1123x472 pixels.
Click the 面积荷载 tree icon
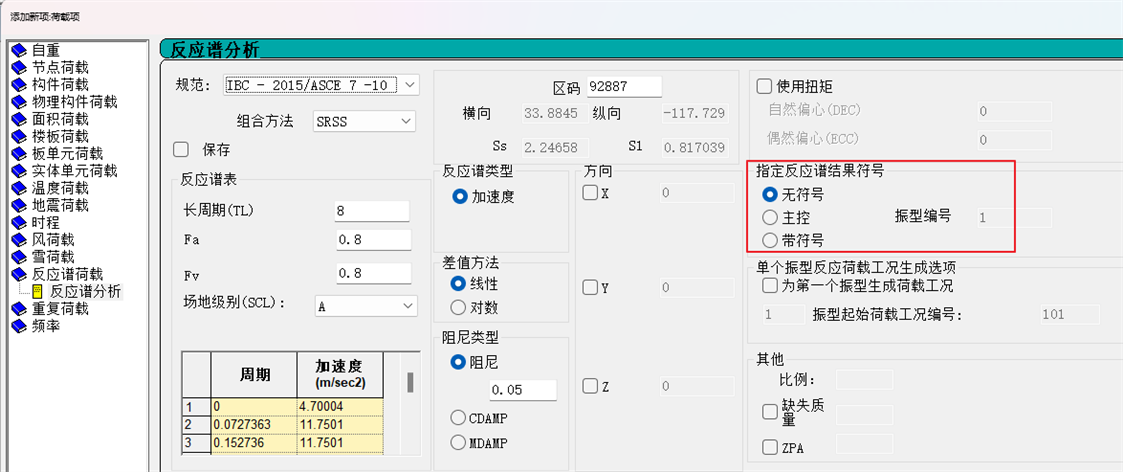[x=19, y=119]
